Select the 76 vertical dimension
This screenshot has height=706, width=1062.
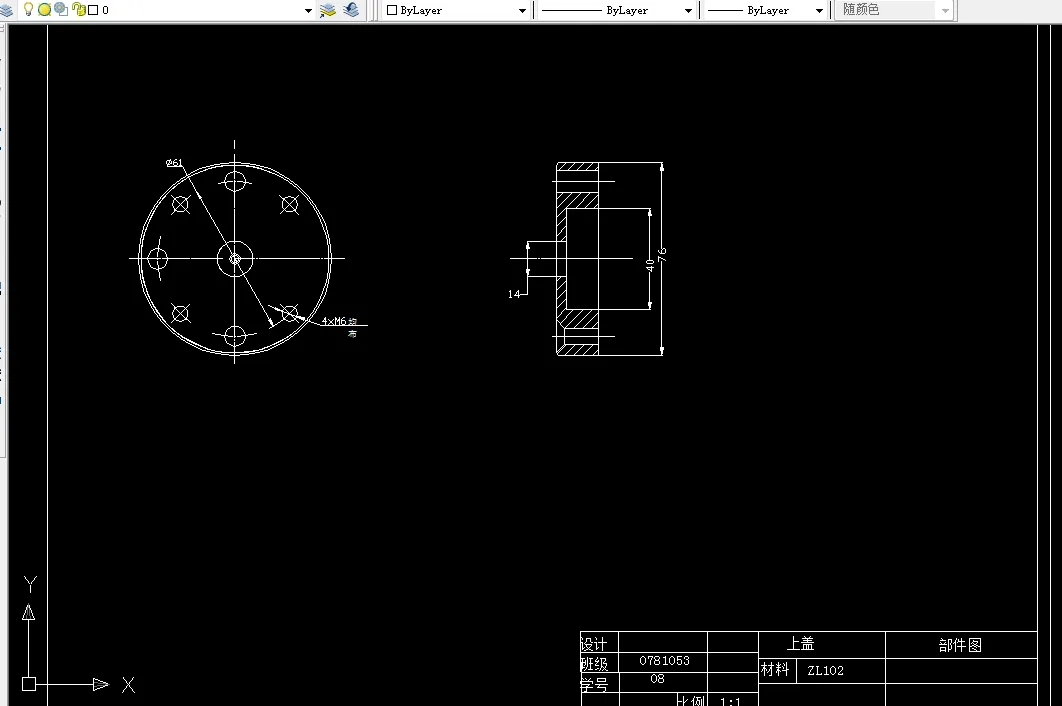tap(662, 255)
